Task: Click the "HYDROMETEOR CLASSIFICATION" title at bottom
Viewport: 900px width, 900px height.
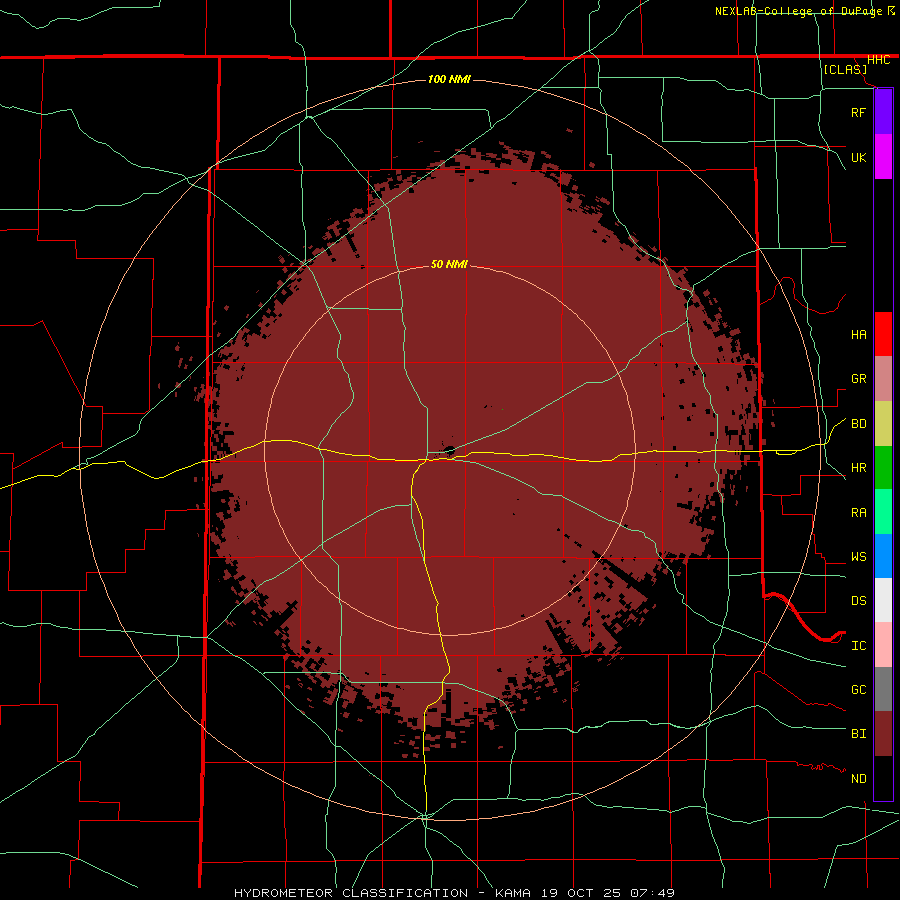Action: click(351, 893)
